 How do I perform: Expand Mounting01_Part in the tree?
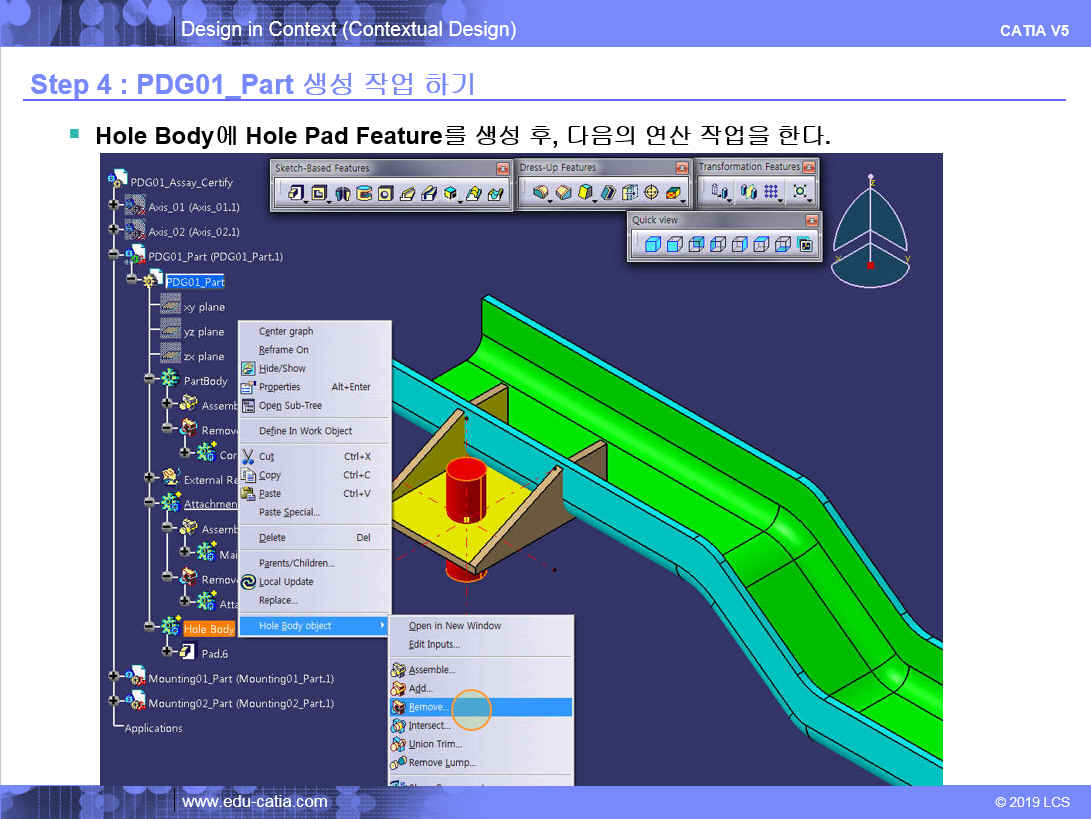[x=114, y=679]
